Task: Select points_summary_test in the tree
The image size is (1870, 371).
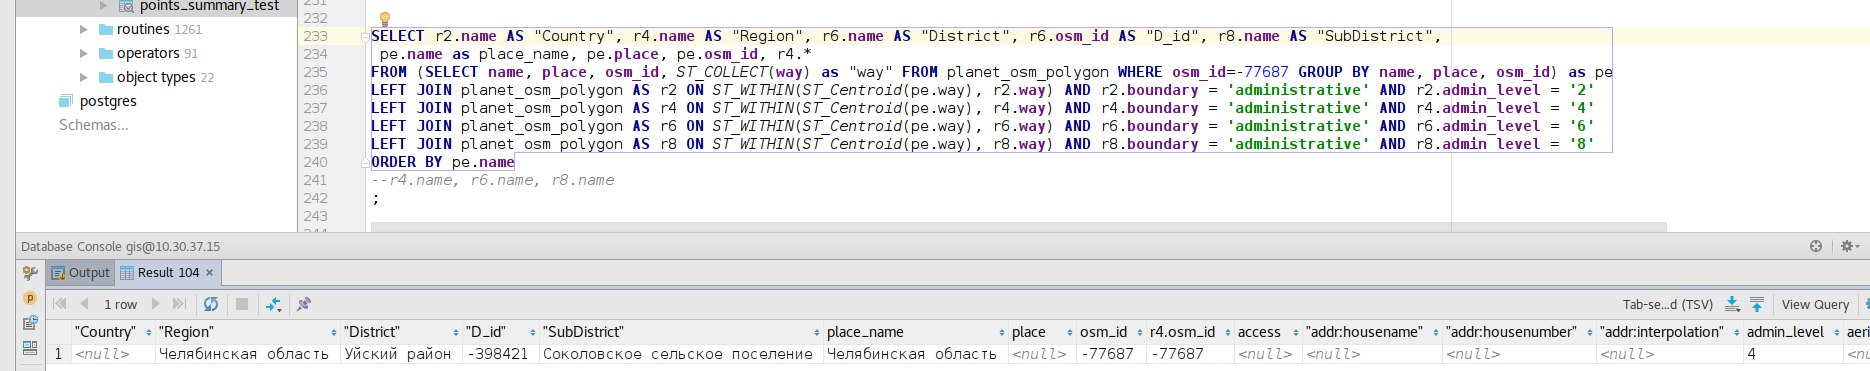Action: [209, 6]
